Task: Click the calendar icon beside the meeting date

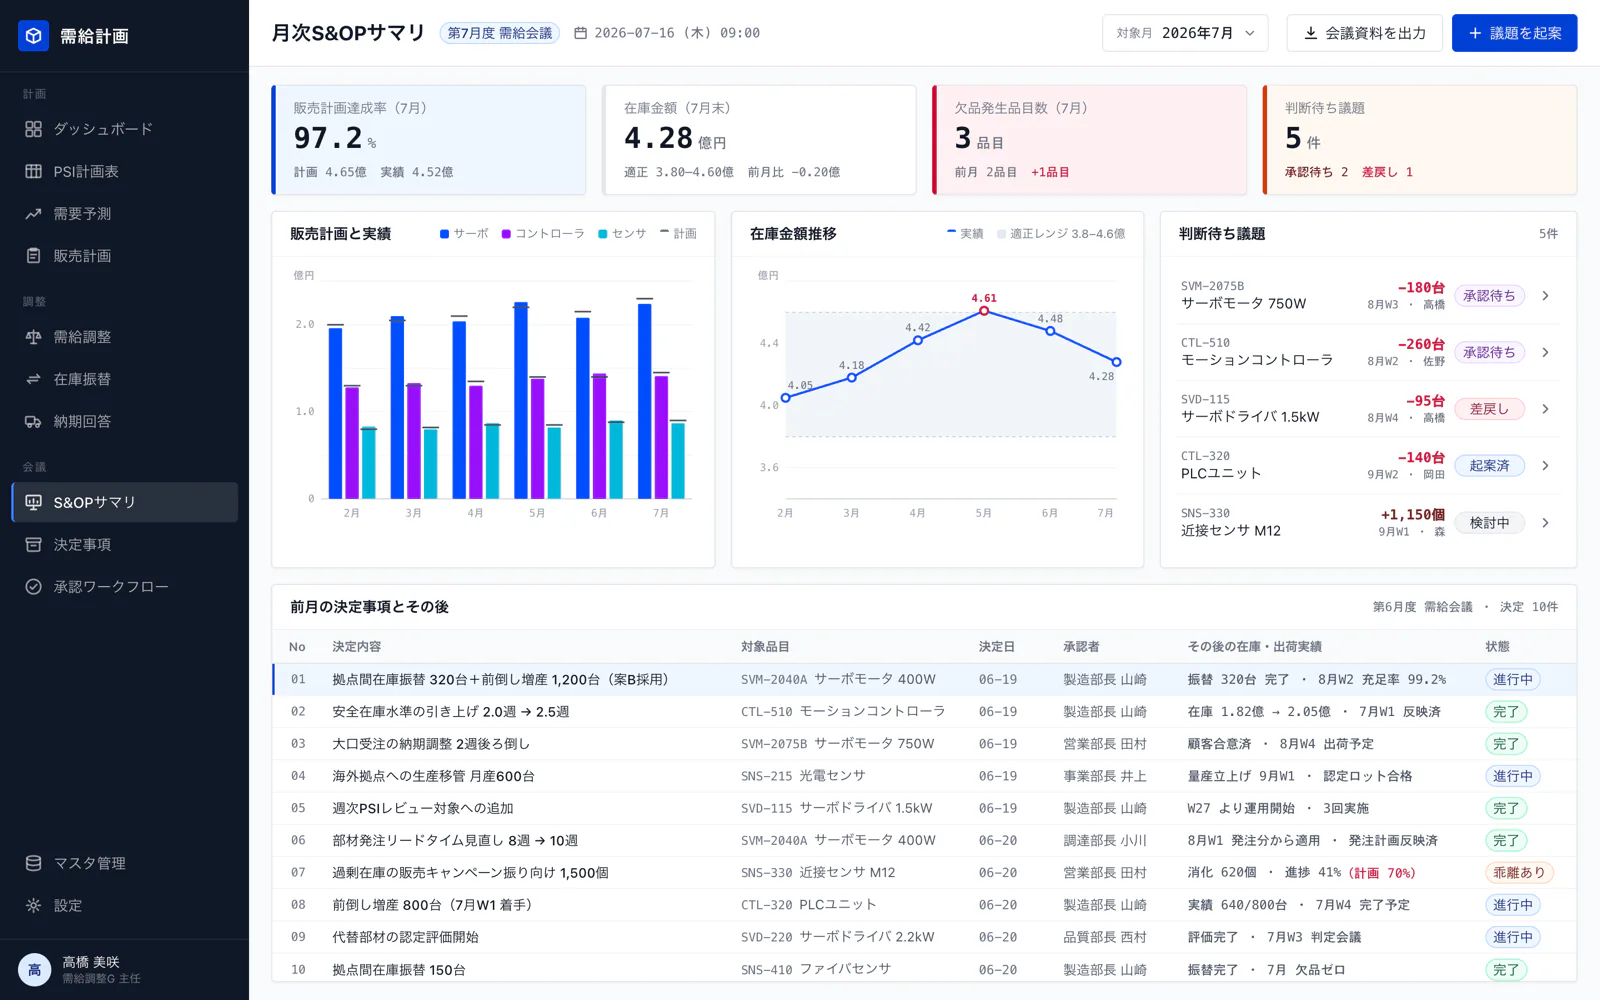Action: click(x=580, y=33)
